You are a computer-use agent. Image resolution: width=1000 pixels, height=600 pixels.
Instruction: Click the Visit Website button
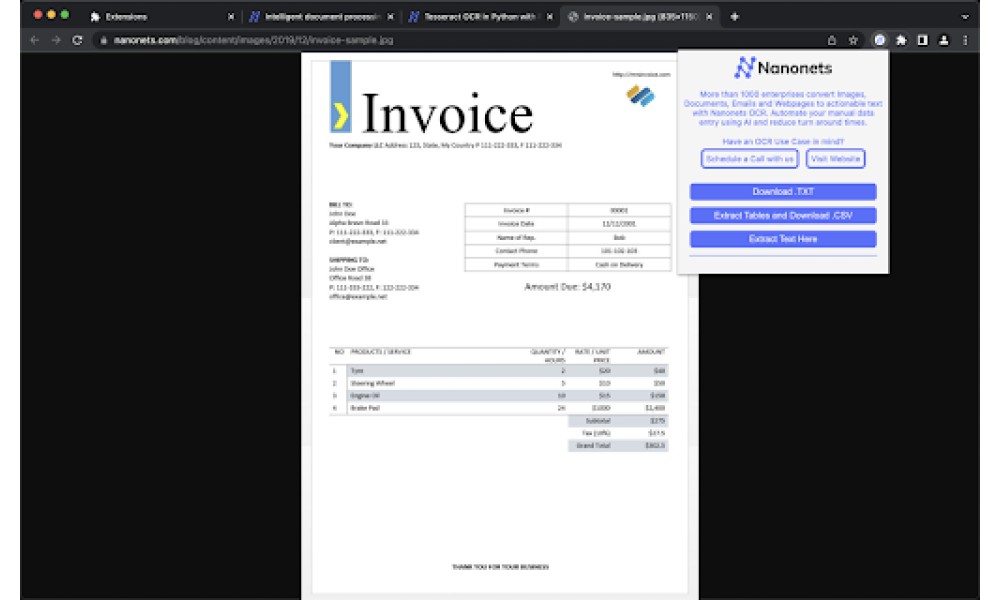(835, 159)
